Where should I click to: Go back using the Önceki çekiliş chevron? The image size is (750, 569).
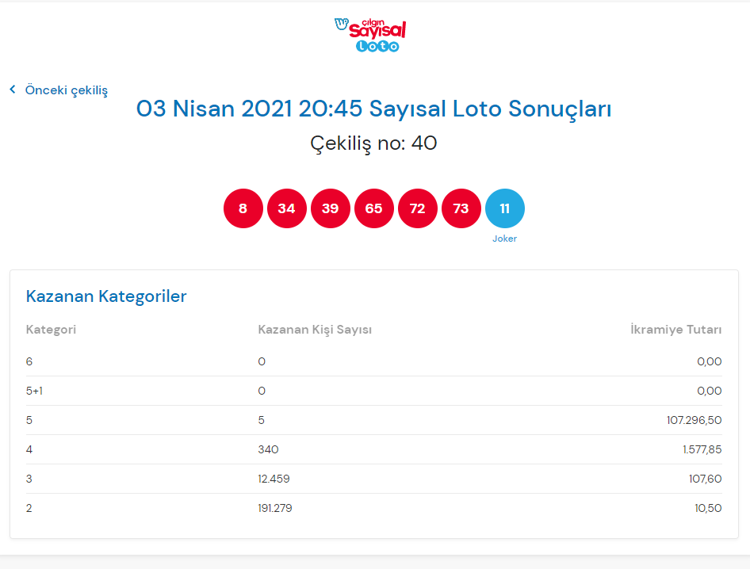(x=13, y=90)
